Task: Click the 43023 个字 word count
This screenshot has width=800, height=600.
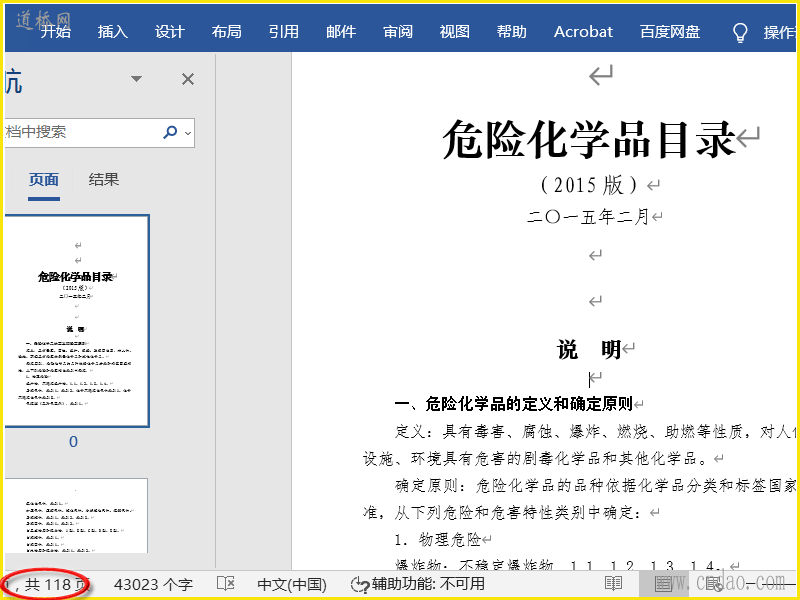Action: click(x=153, y=584)
